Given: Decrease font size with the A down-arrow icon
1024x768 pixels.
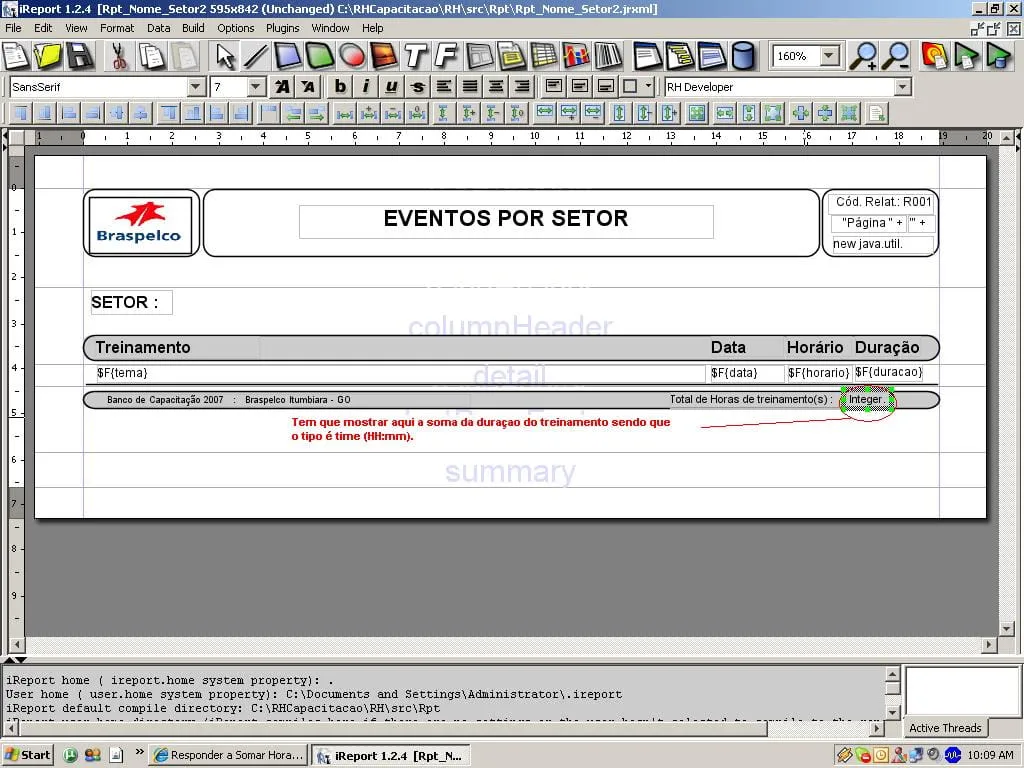Looking at the screenshot, I should pos(307,86).
